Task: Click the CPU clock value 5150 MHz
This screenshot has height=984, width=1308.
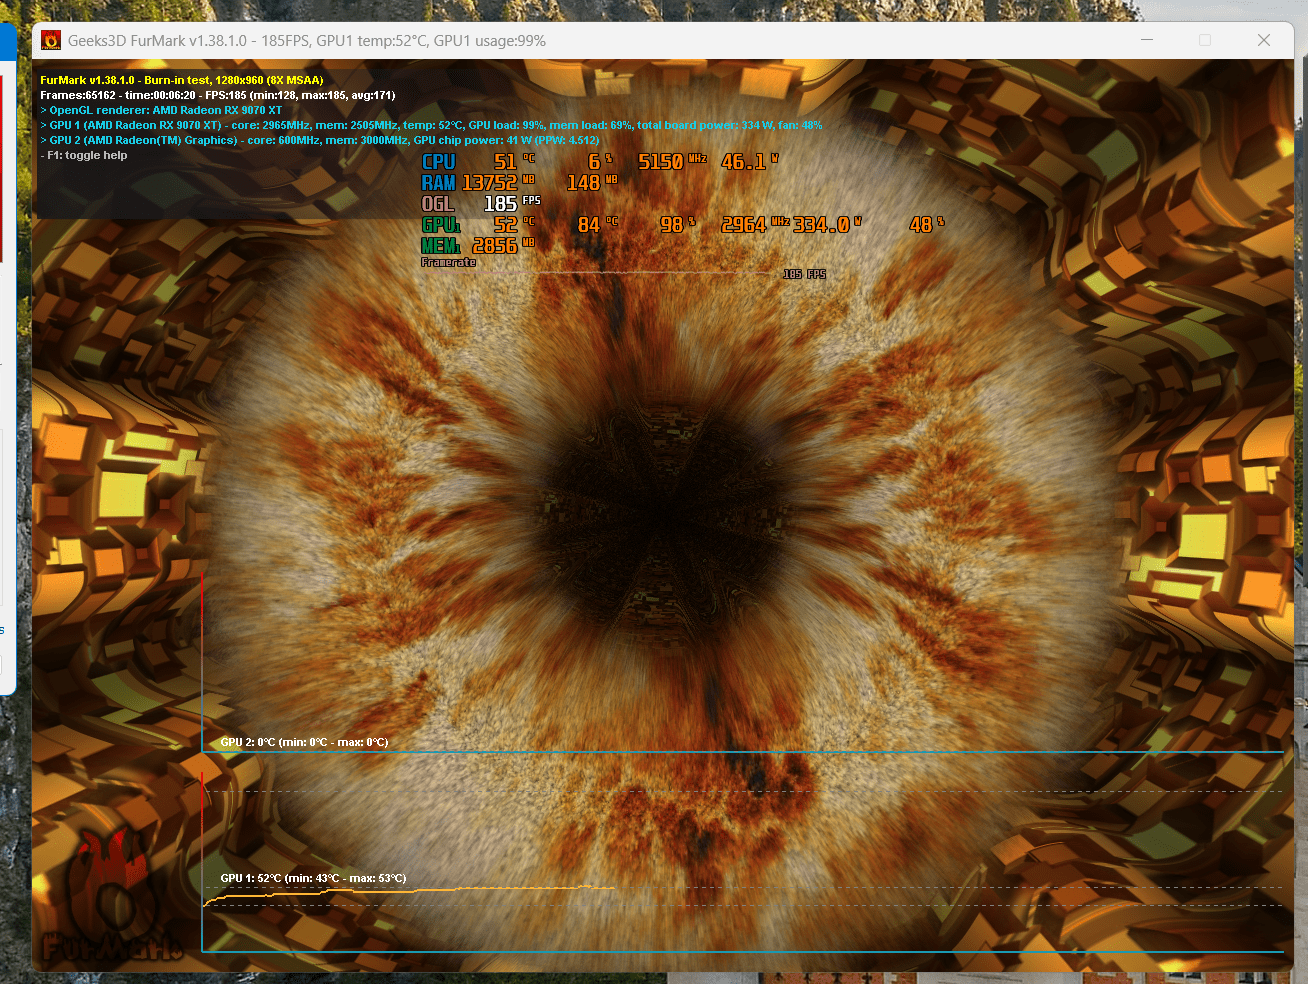Action: click(x=672, y=162)
